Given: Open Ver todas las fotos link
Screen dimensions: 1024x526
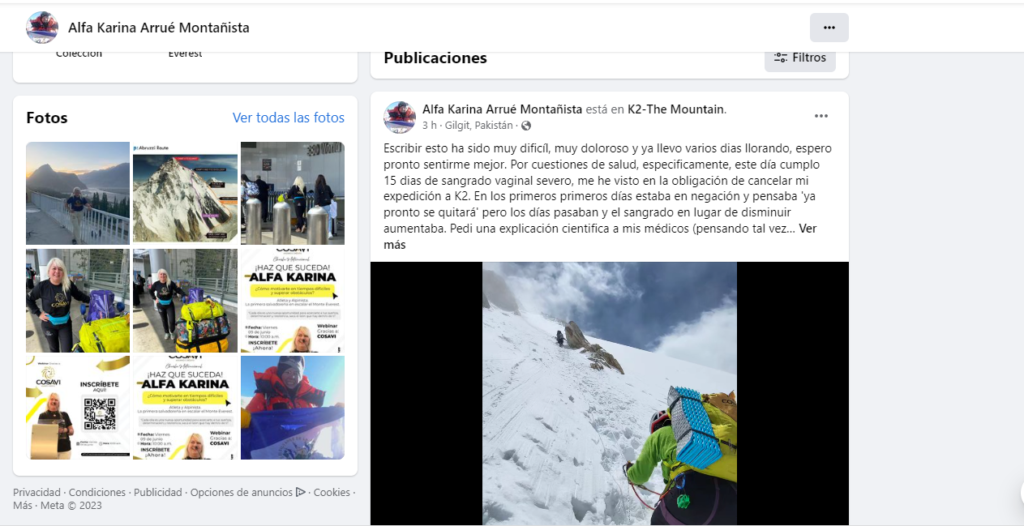Looking at the screenshot, I should [289, 118].
